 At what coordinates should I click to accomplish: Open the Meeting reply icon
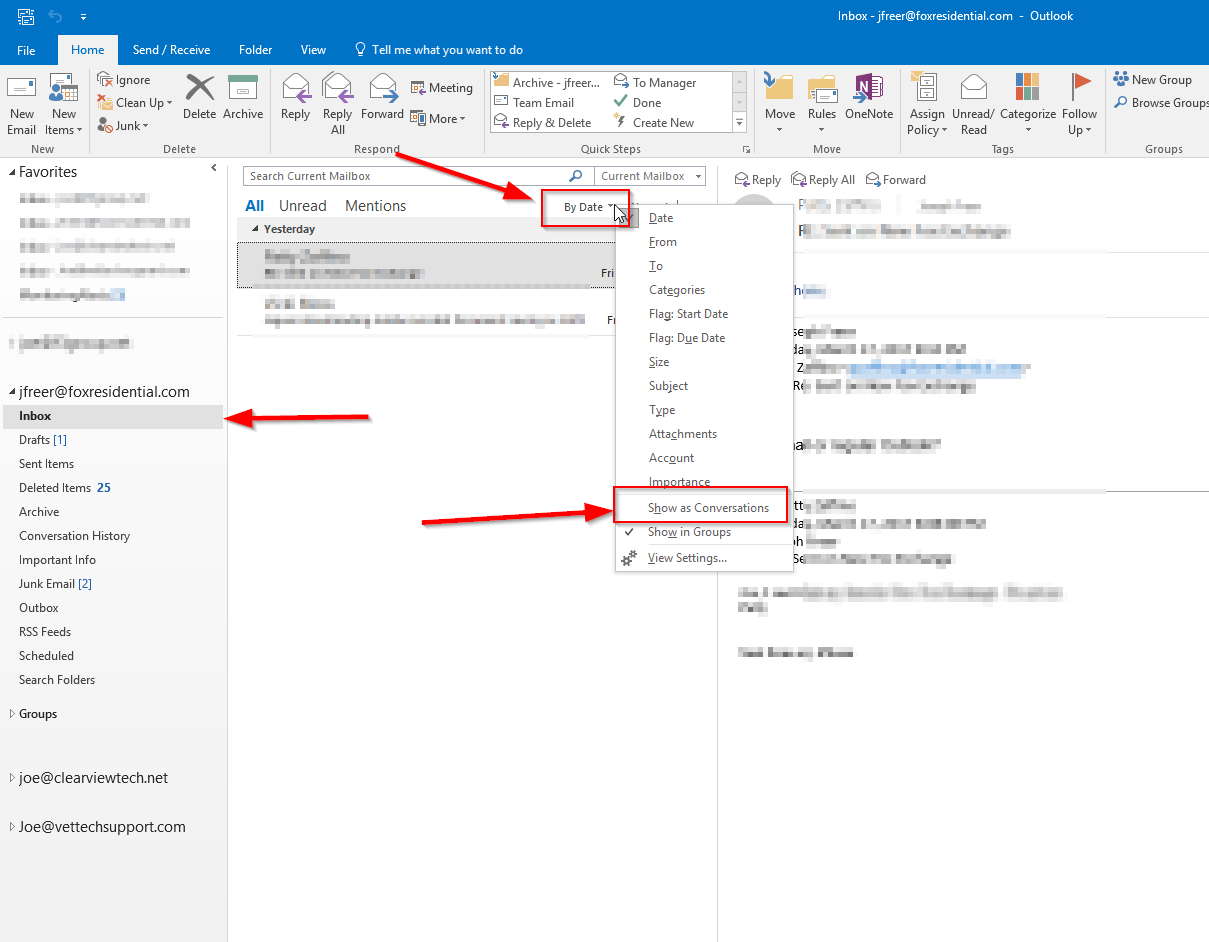pos(441,87)
